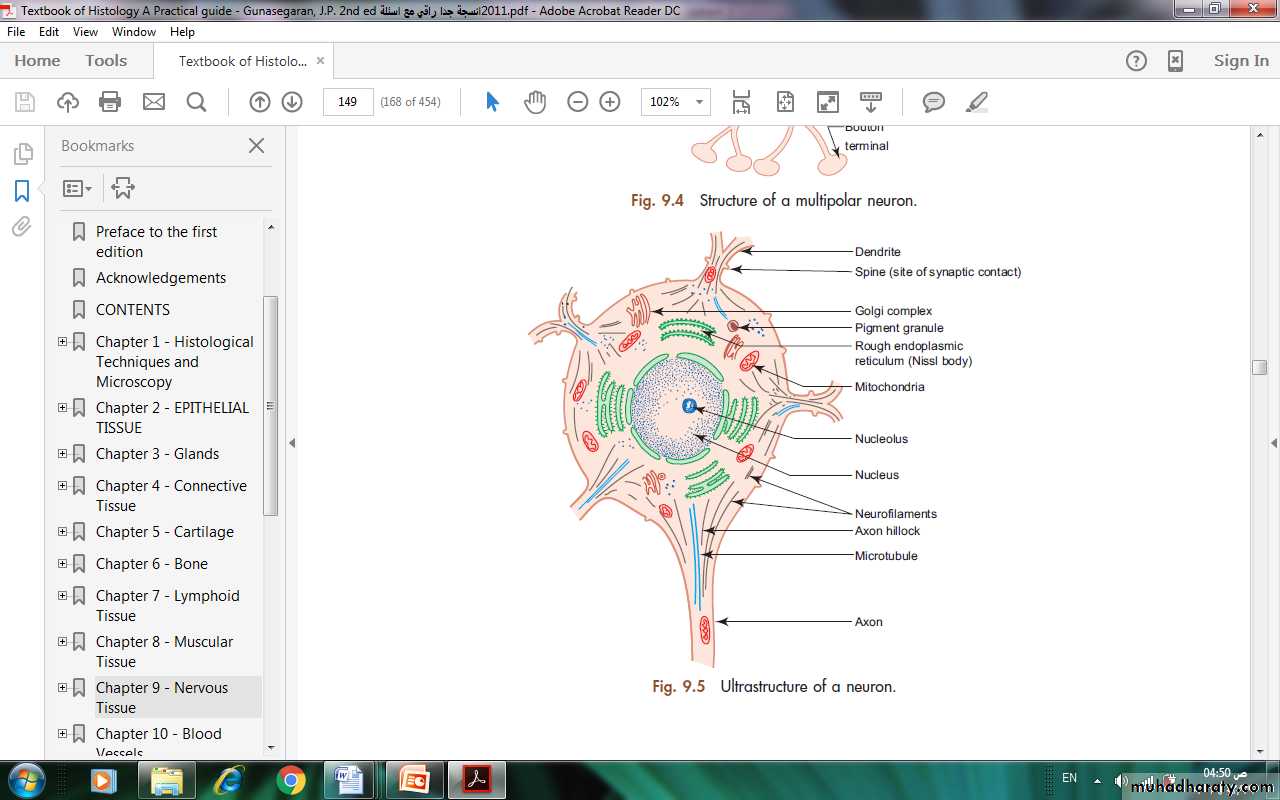The image size is (1280, 800).
Task: Toggle the Attachments paperclip panel
Action: pyautogui.click(x=22, y=227)
